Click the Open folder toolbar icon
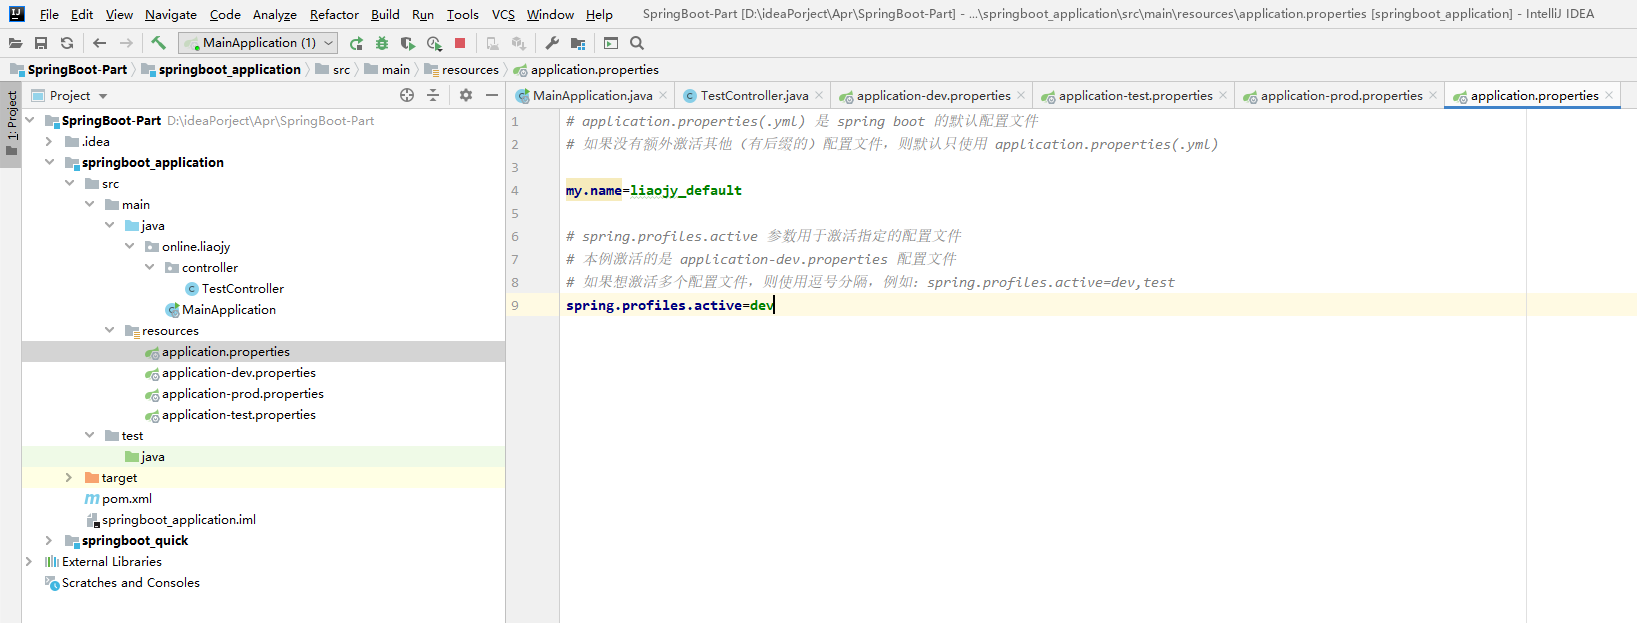This screenshot has width=1637, height=623. 15,43
